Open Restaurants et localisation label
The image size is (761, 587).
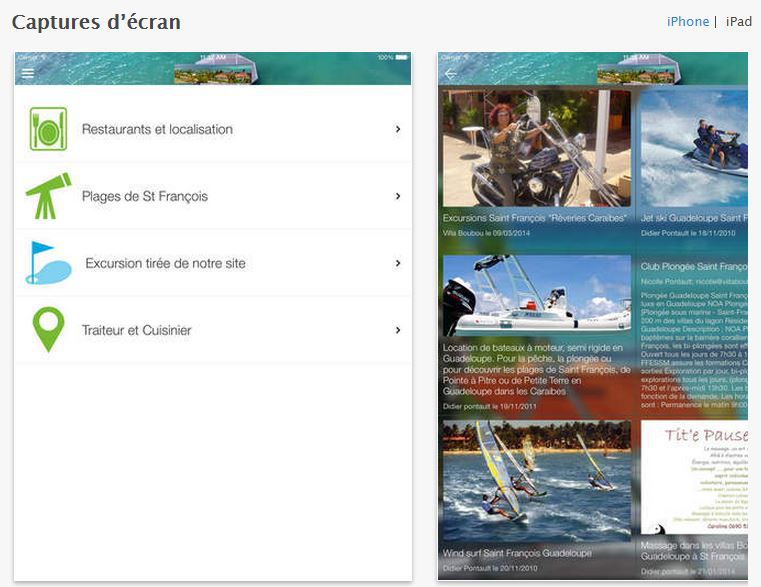(157, 129)
